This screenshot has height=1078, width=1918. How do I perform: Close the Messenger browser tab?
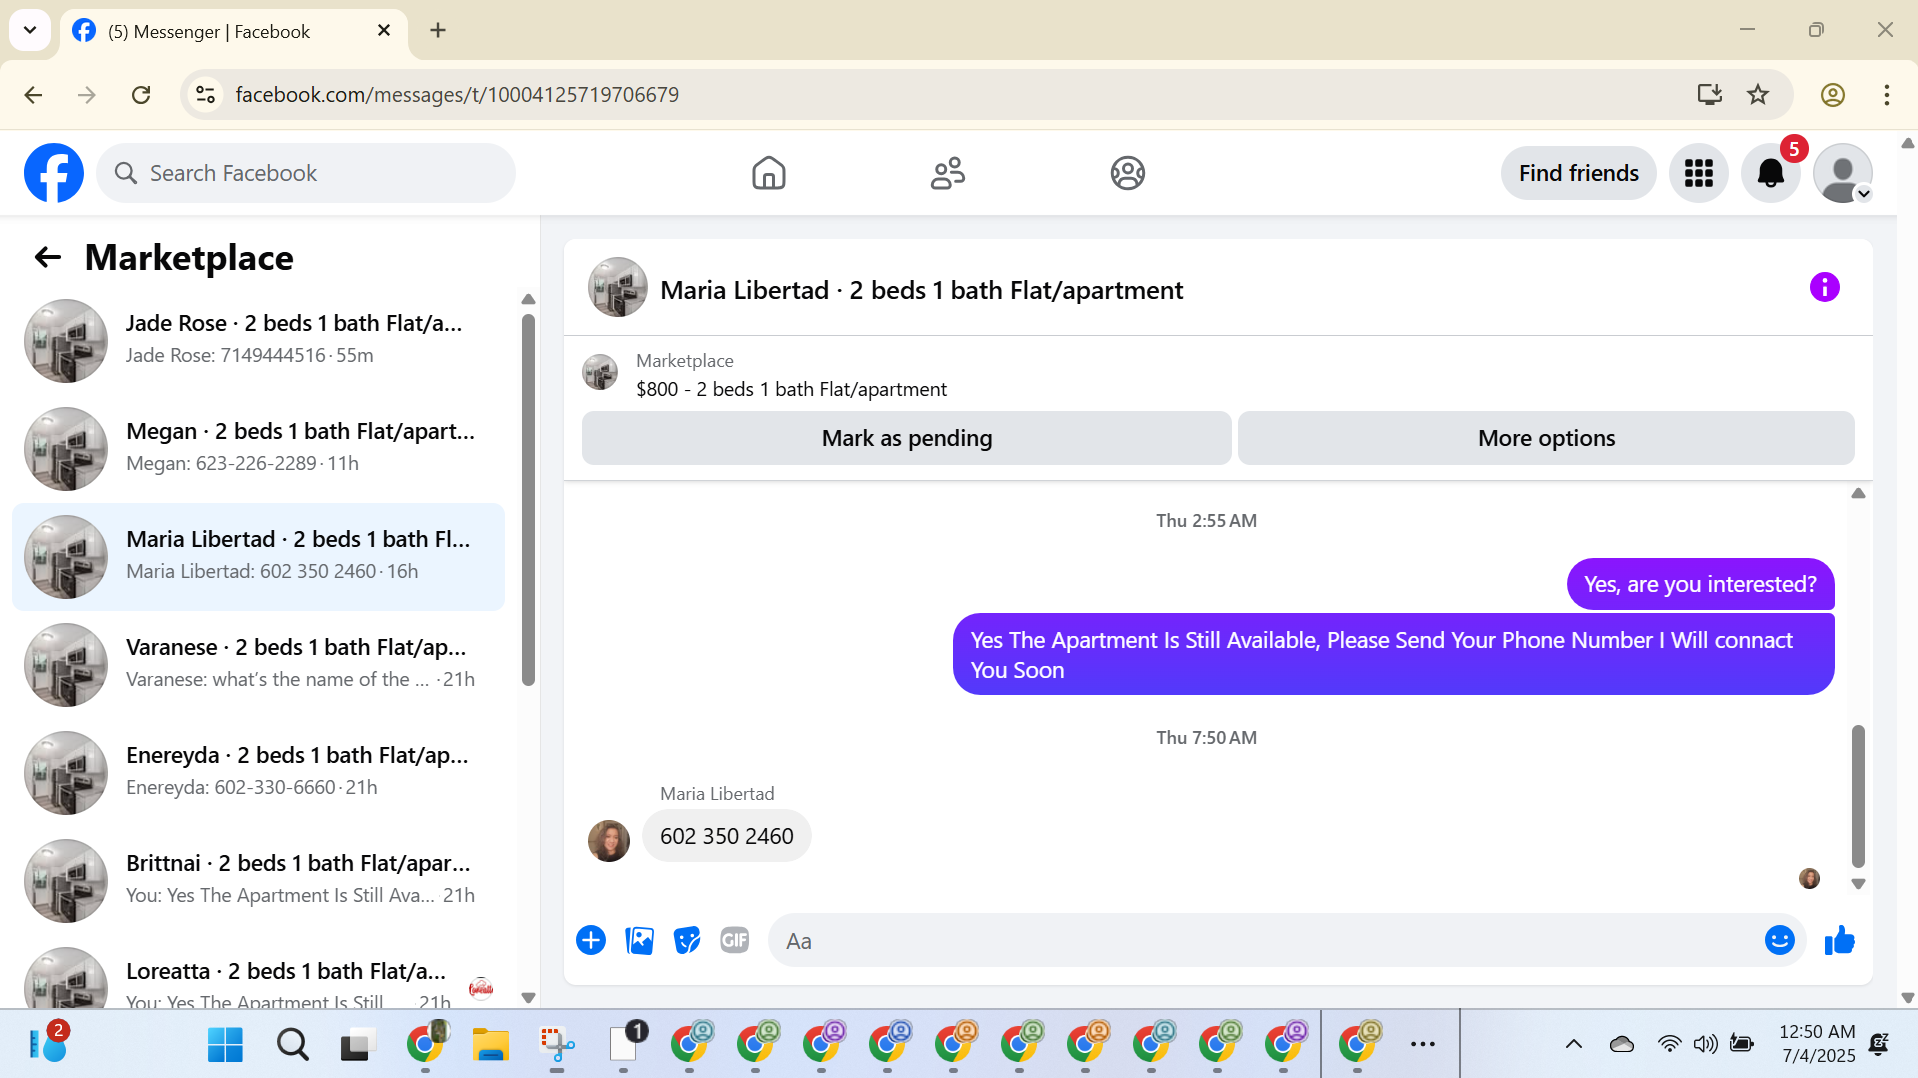[384, 31]
